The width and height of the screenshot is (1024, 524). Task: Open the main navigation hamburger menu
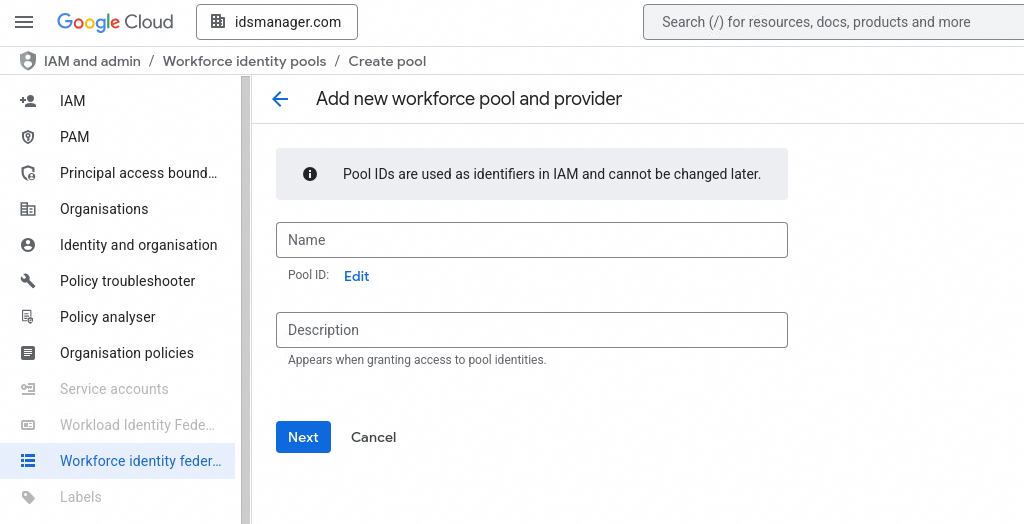tap(24, 22)
